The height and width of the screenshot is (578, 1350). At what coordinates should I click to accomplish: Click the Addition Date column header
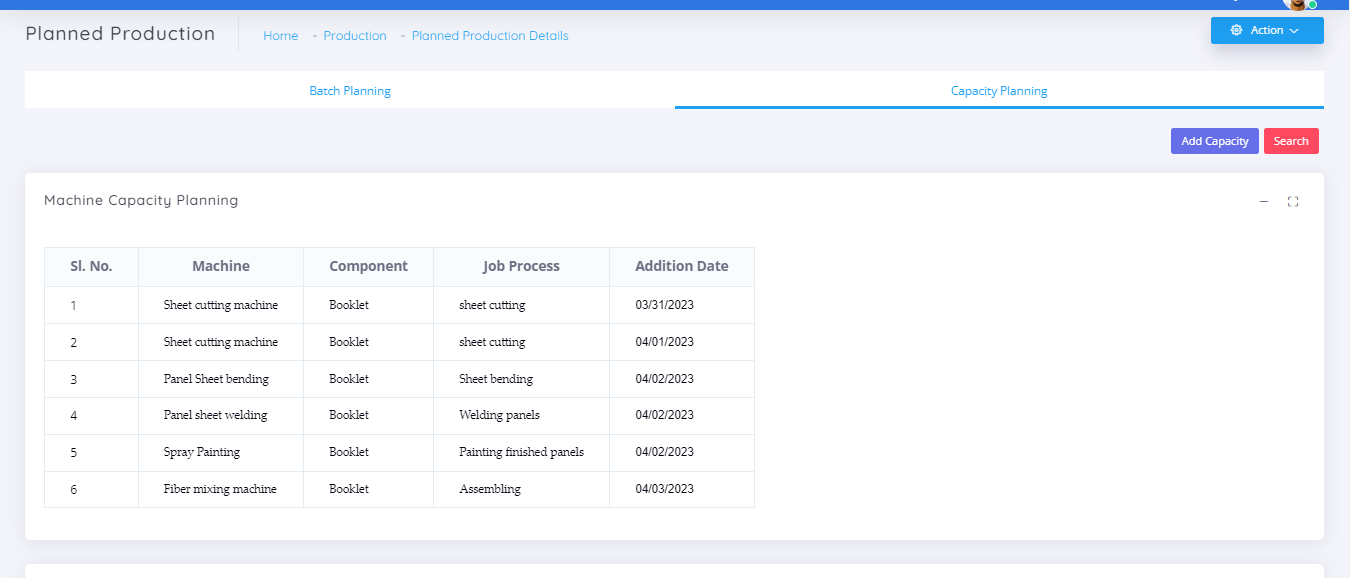(x=682, y=266)
